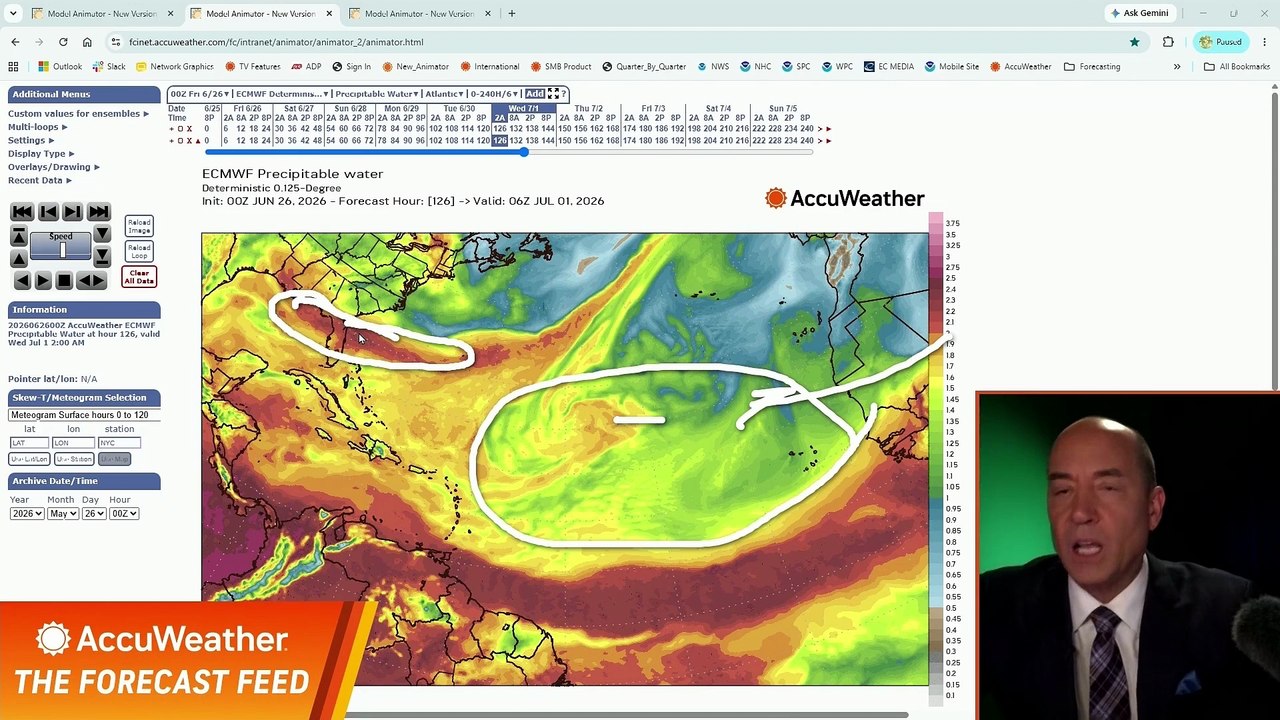Decrease loop speed one step
Viewport: 1280px width, 720px height.
[102, 234]
